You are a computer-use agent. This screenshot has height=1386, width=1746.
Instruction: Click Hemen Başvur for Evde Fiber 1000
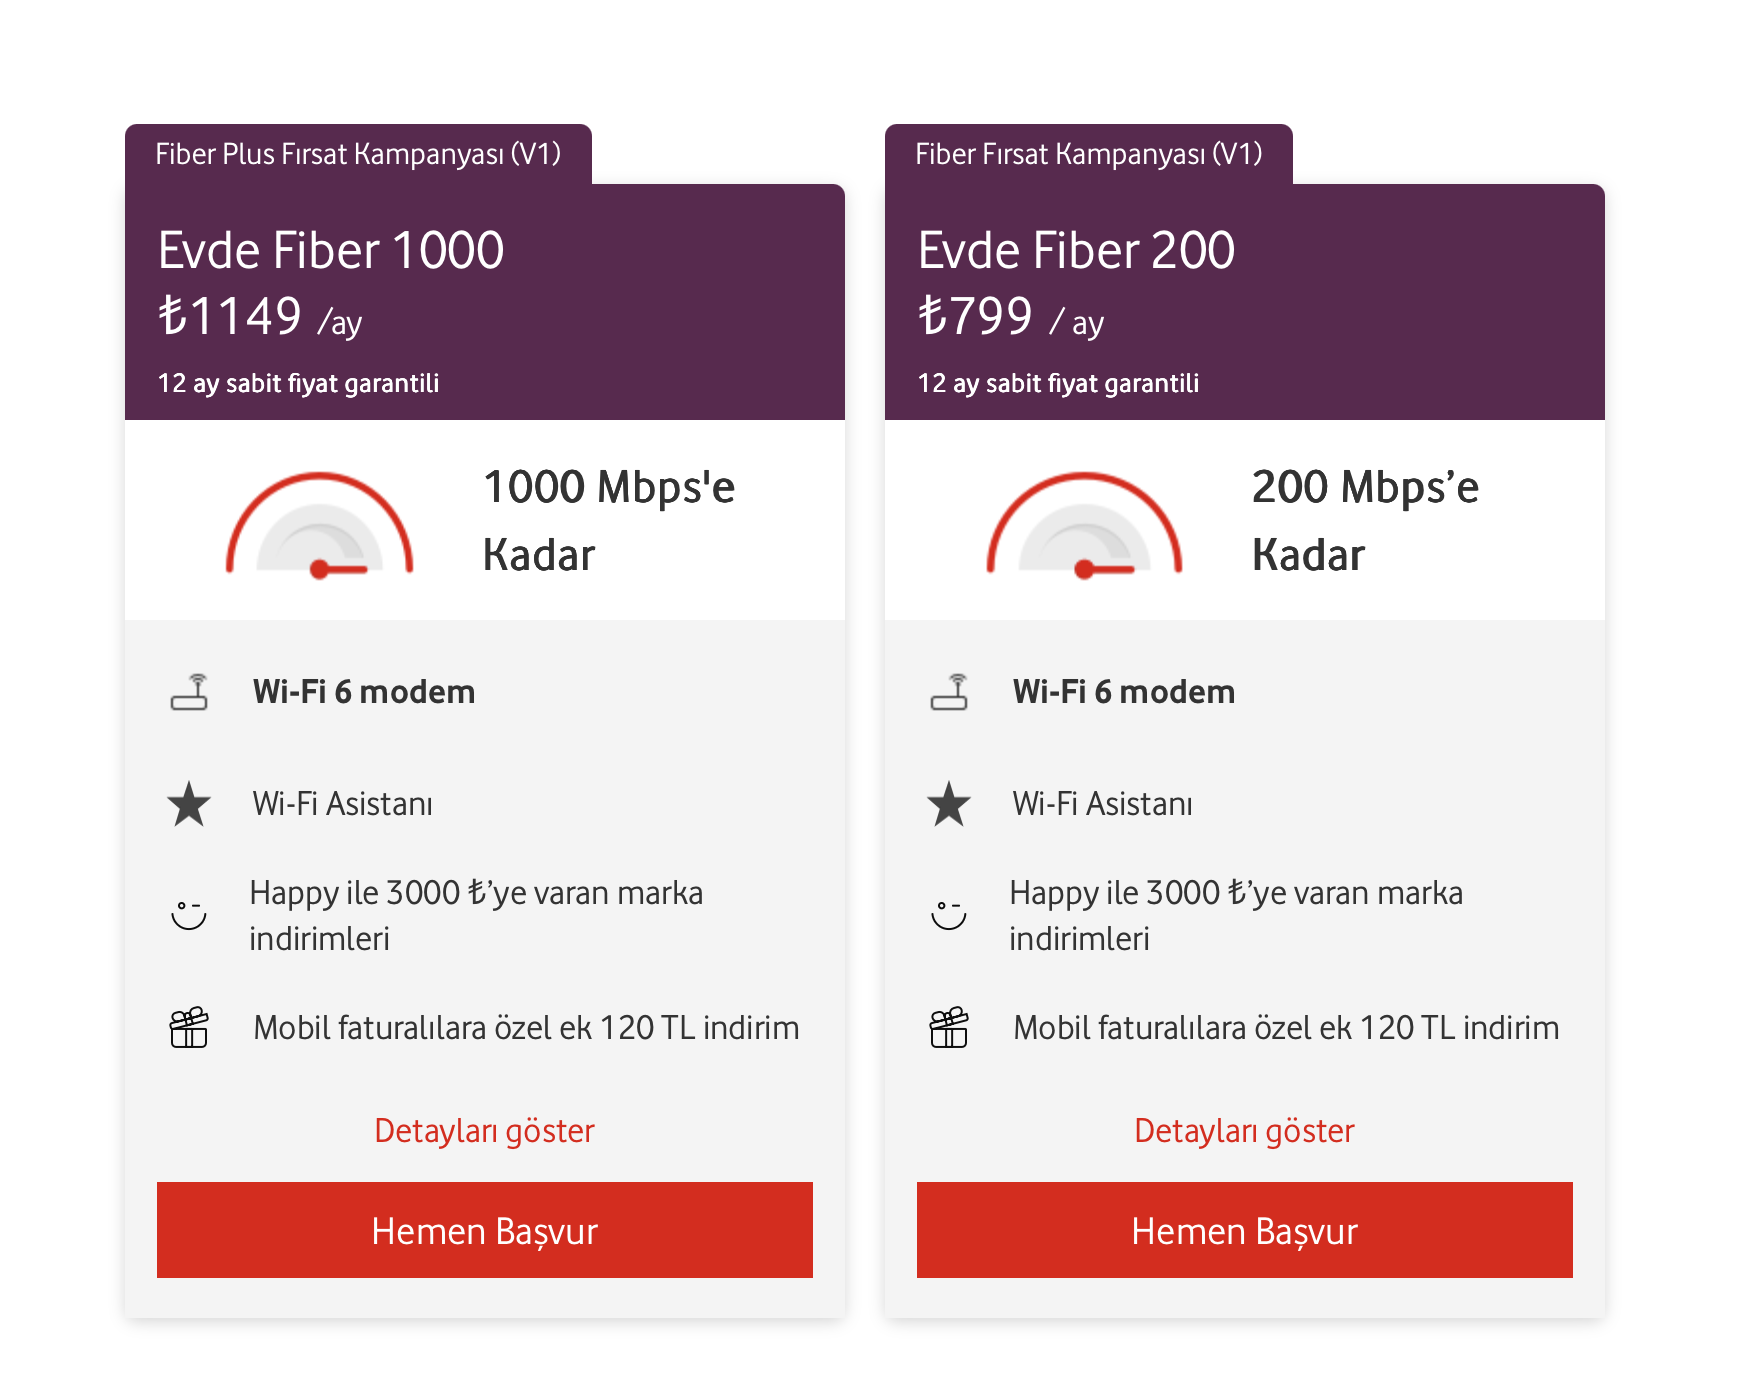(x=485, y=1230)
